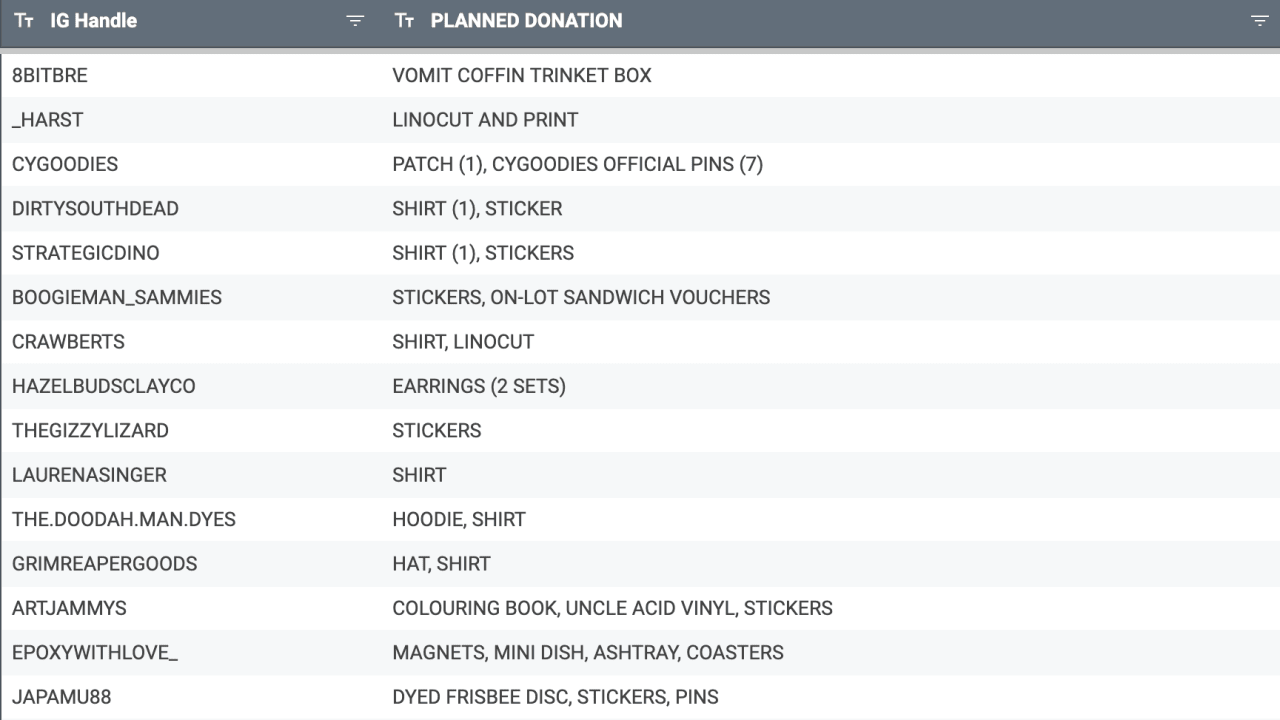Sort by the IG Handle column header
This screenshot has width=1280, height=720.
point(94,21)
